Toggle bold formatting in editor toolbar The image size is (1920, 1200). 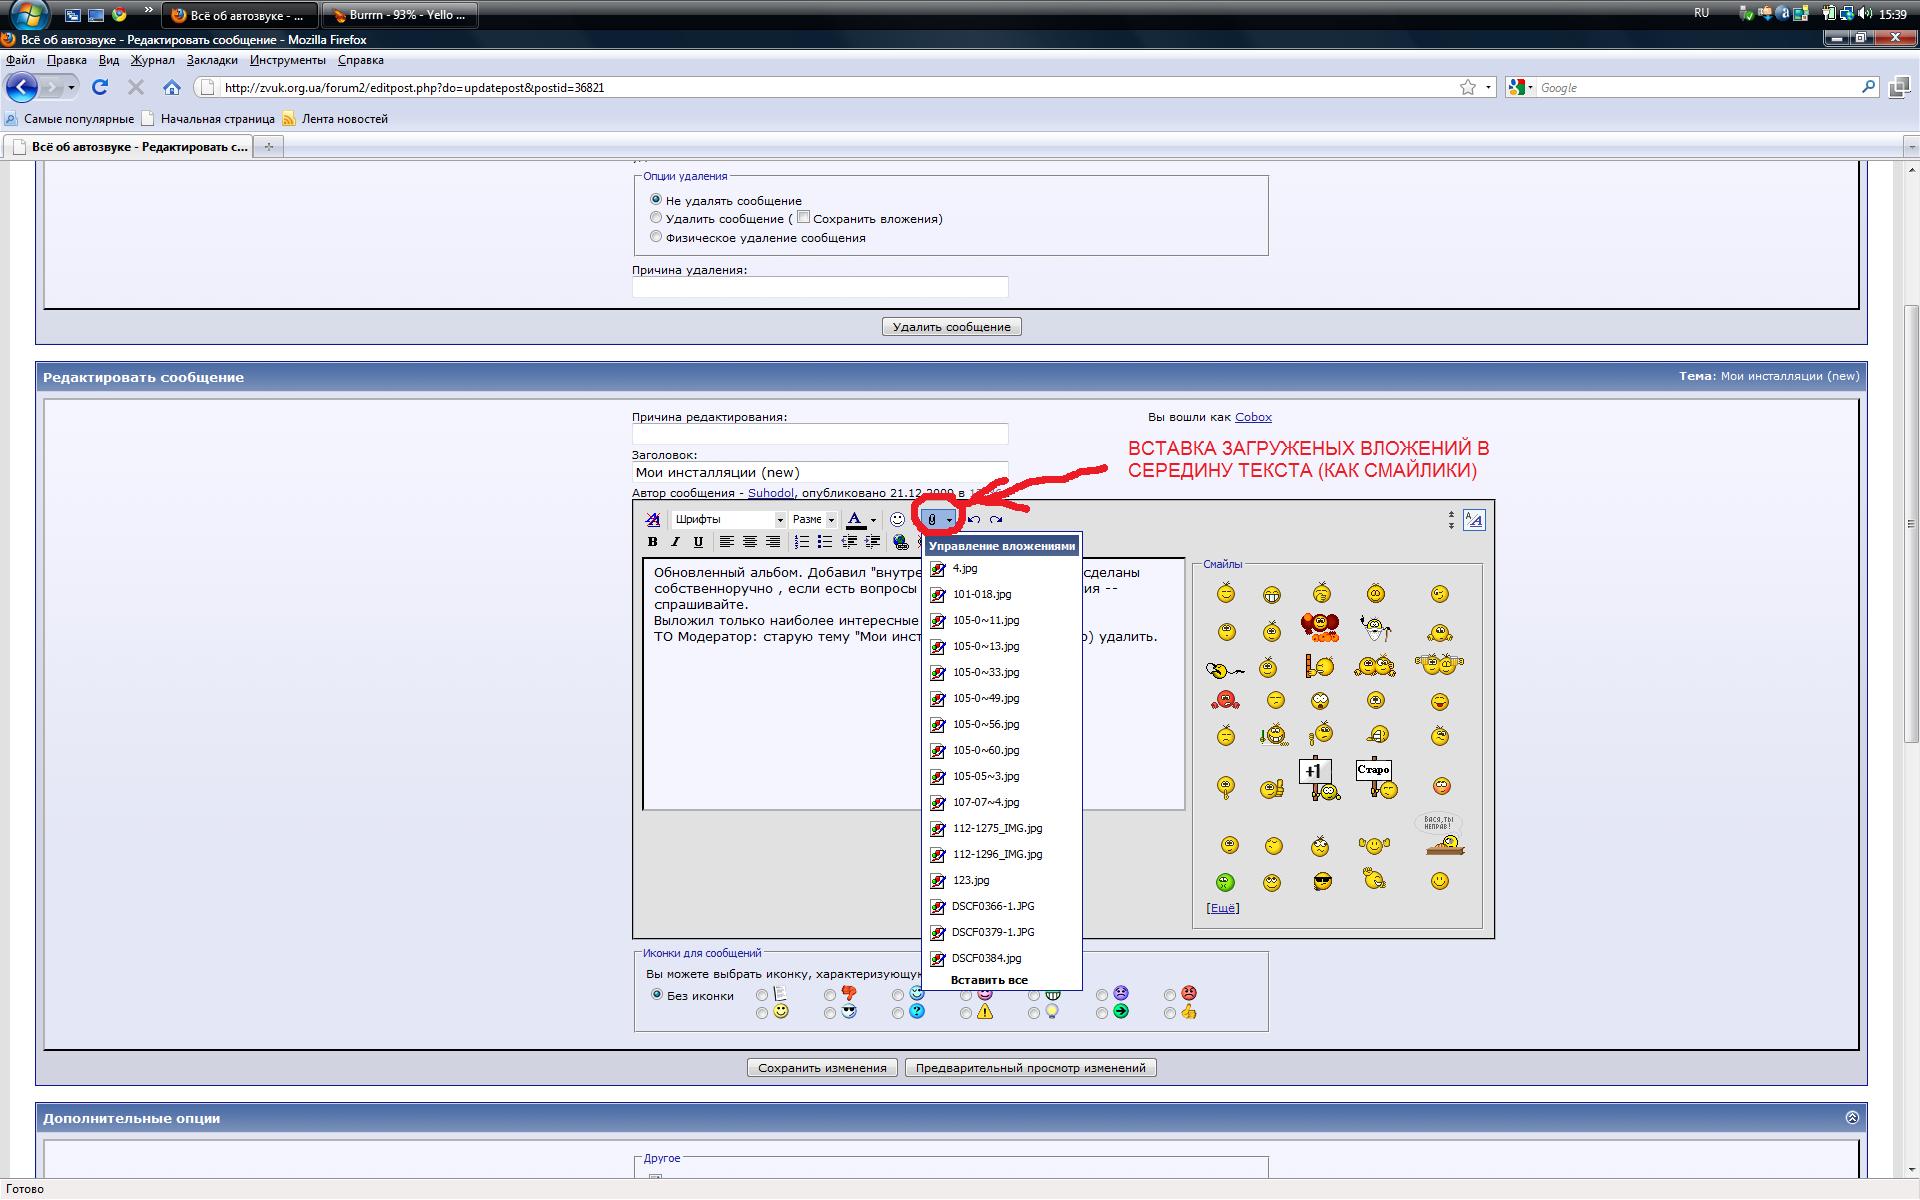pos(652,542)
